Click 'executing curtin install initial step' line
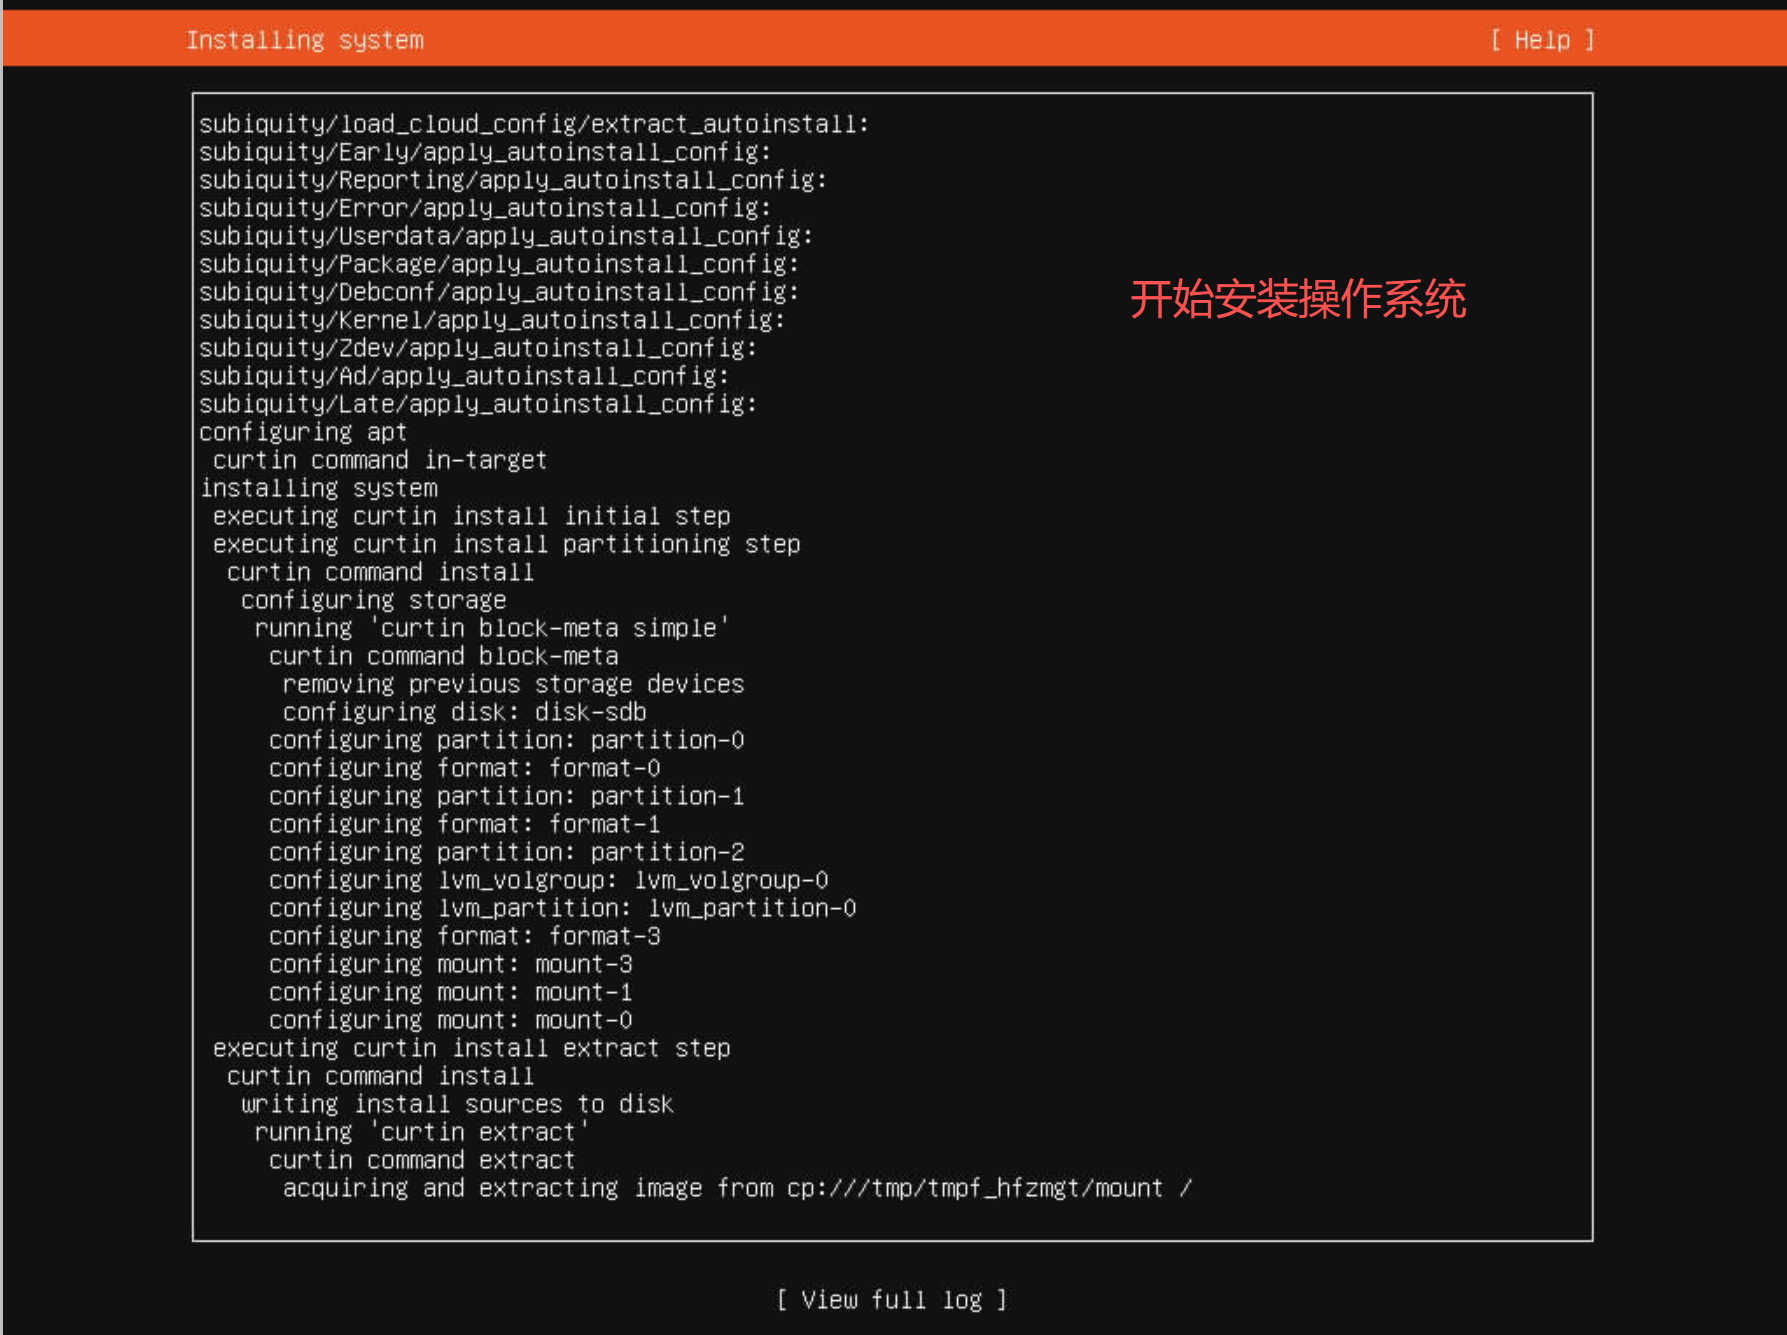 click(471, 516)
